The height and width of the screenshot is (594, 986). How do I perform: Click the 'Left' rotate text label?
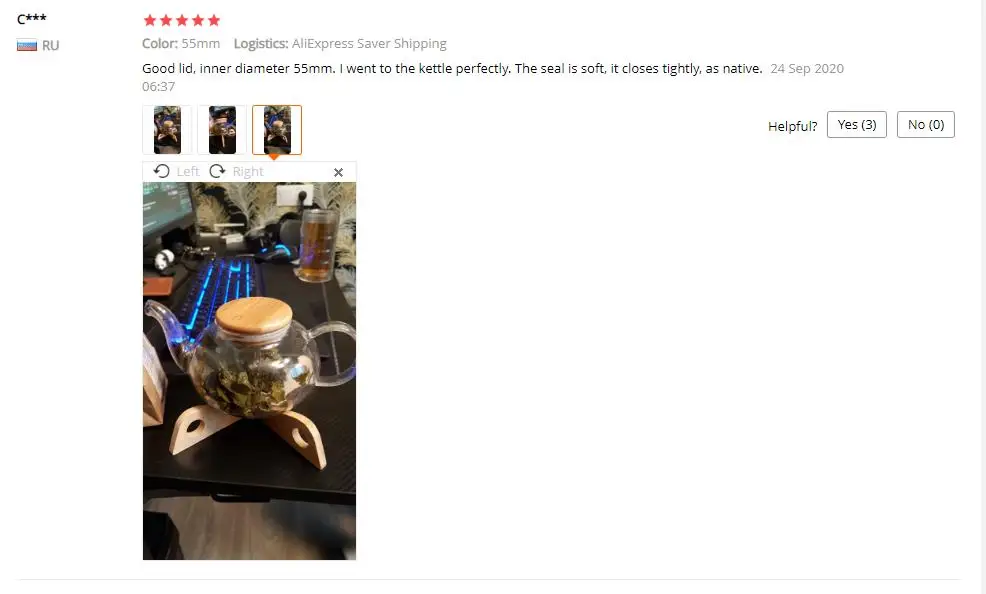[187, 172]
